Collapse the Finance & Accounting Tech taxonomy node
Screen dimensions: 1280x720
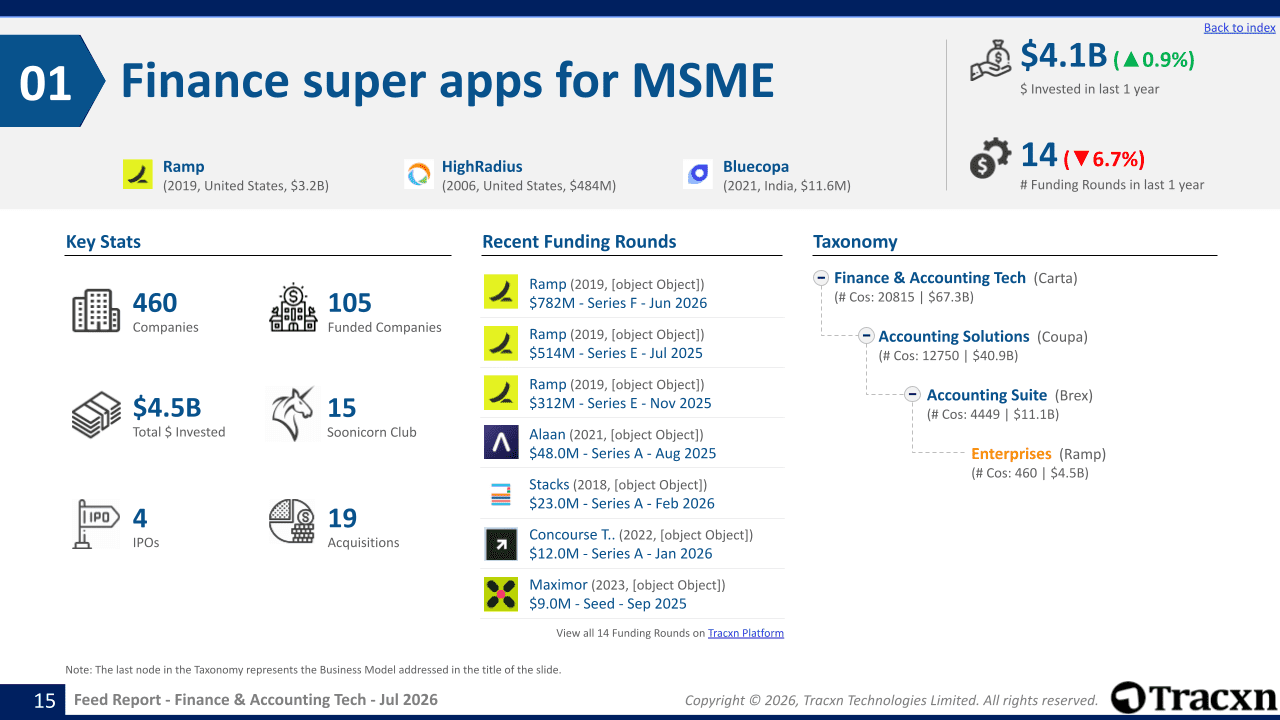coord(821,278)
